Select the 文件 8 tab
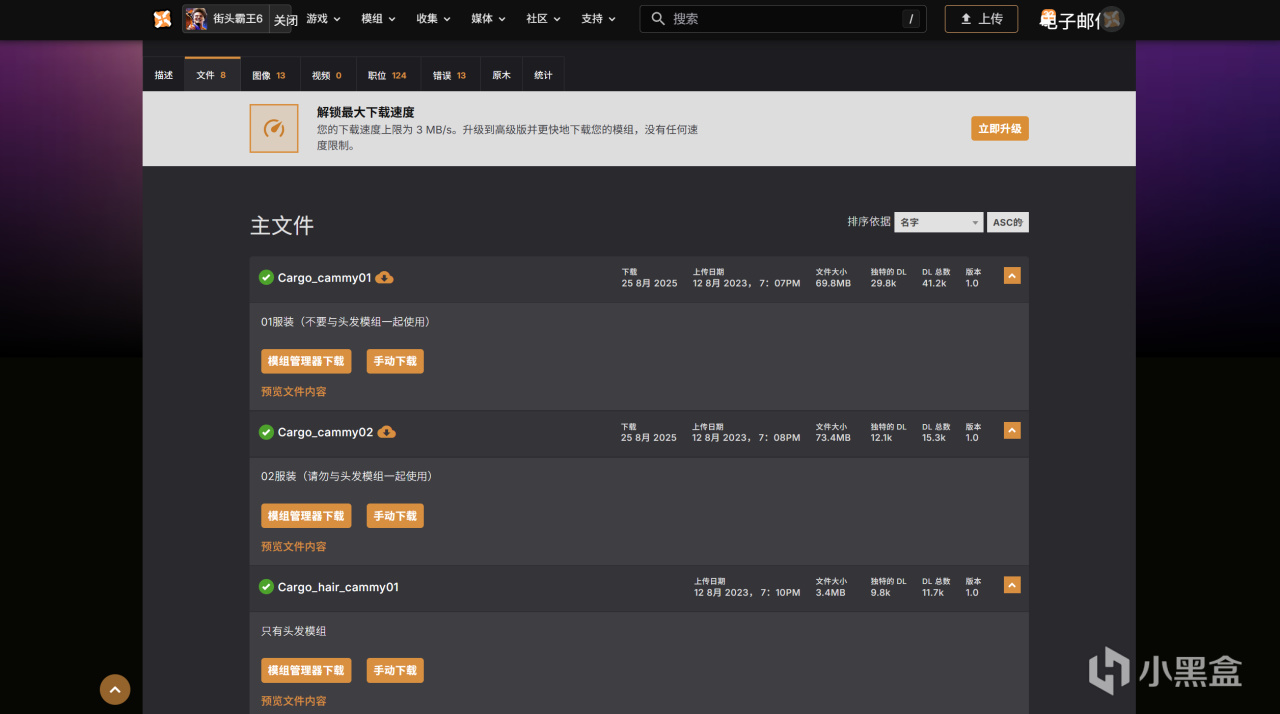 [x=212, y=75]
